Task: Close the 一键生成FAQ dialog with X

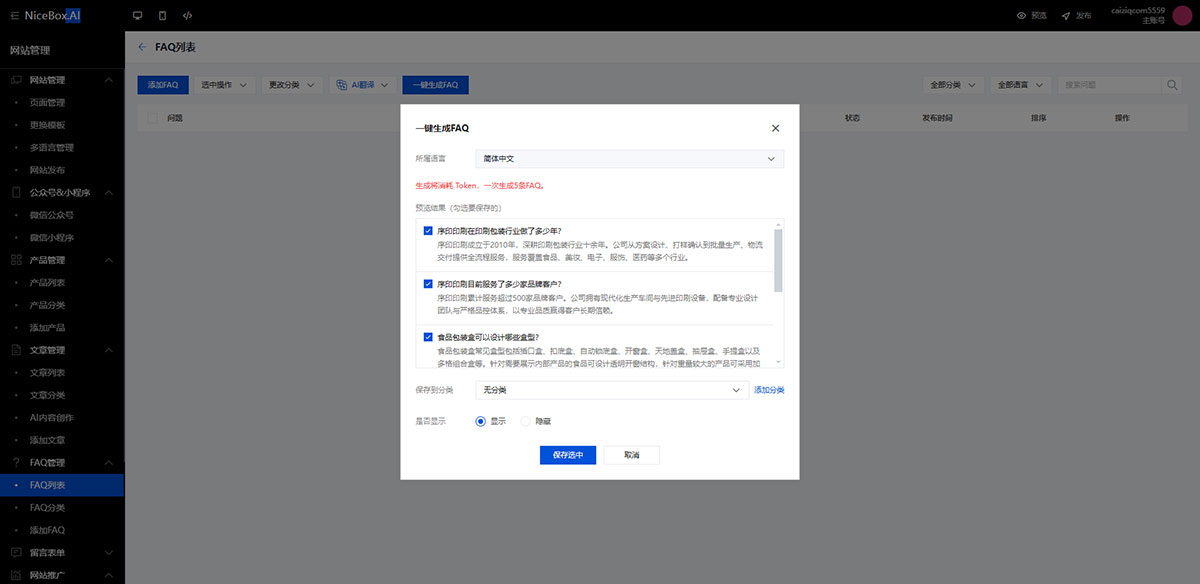Action: 775,128
